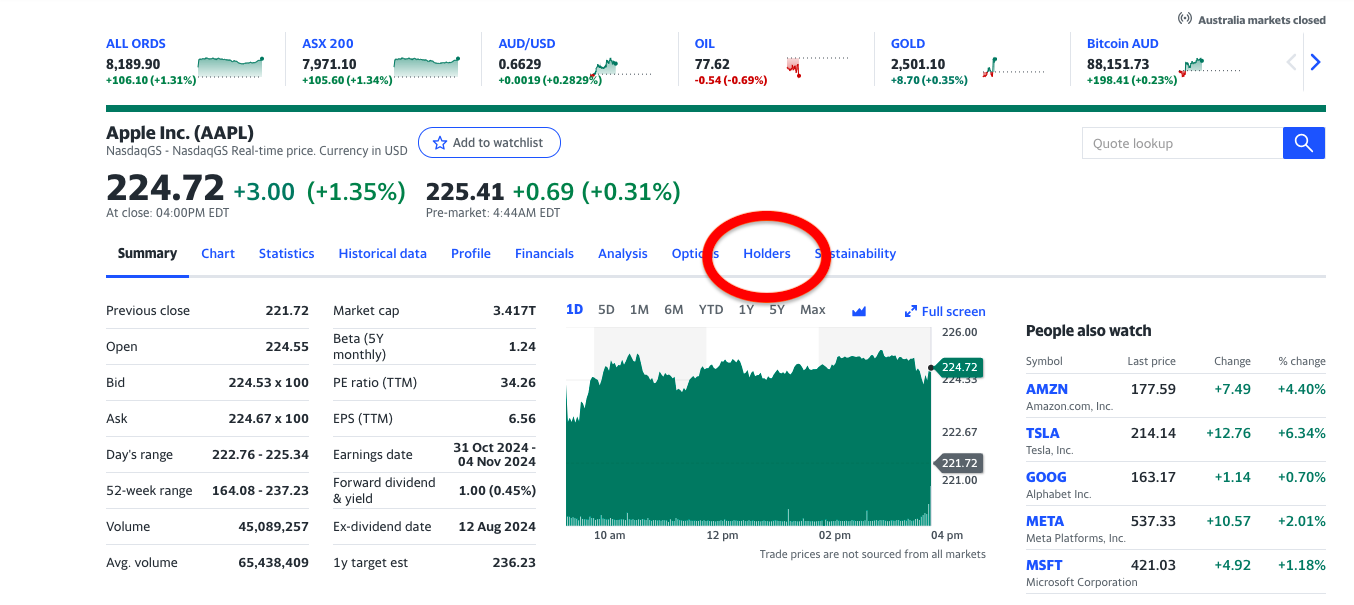This screenshot has height=605, width=1354.
Task: Open the Holders tab
Action: (766, 254)
